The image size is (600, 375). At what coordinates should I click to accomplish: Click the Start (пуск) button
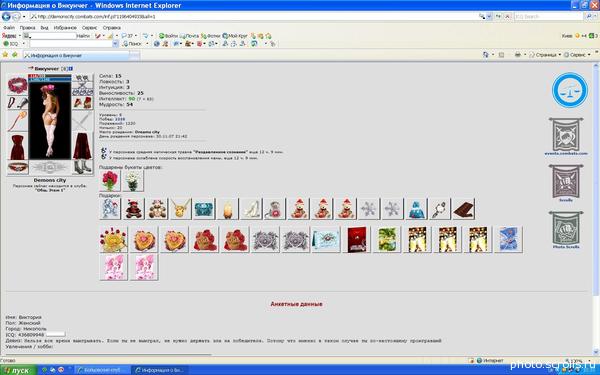coord(18,370)
